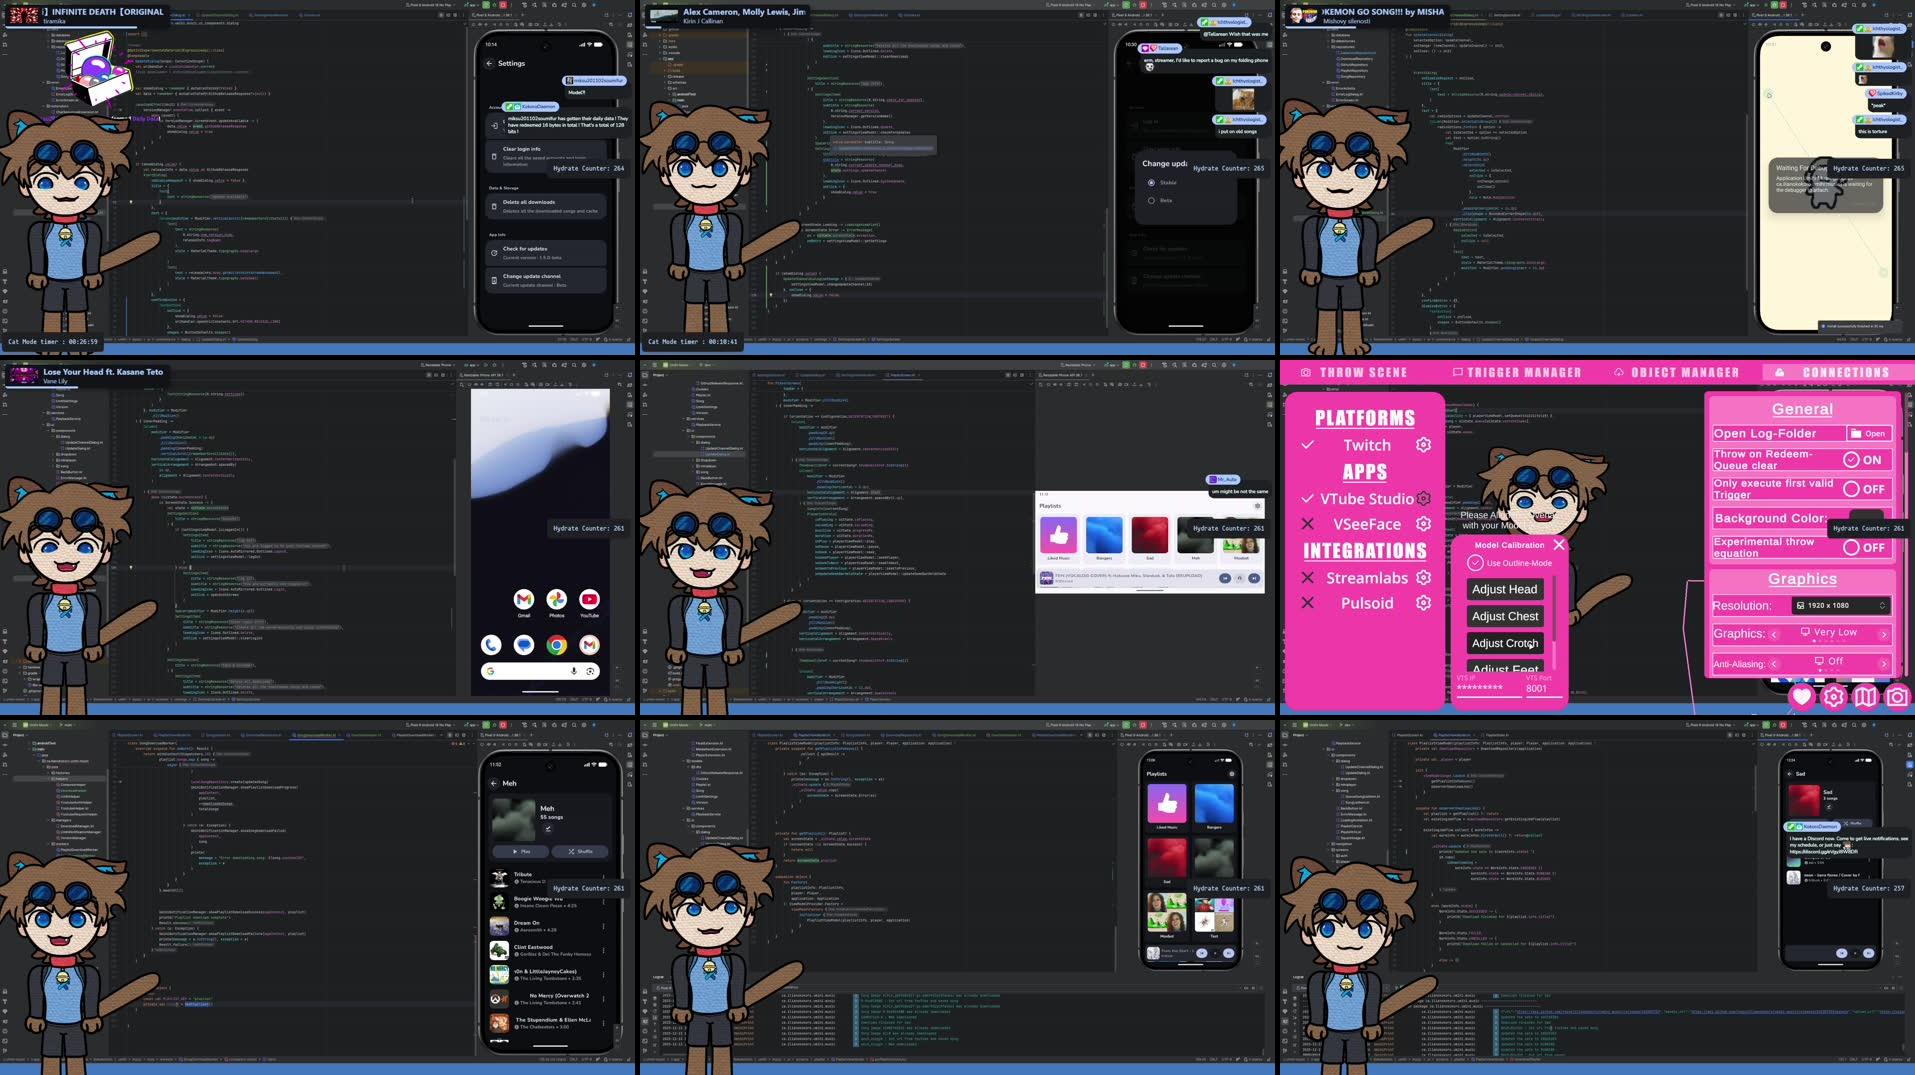Viewport: 1915px width, 1075px height.
Task: Open the Pulsoid integration settings gear
Action: [x=1424, y=603]
